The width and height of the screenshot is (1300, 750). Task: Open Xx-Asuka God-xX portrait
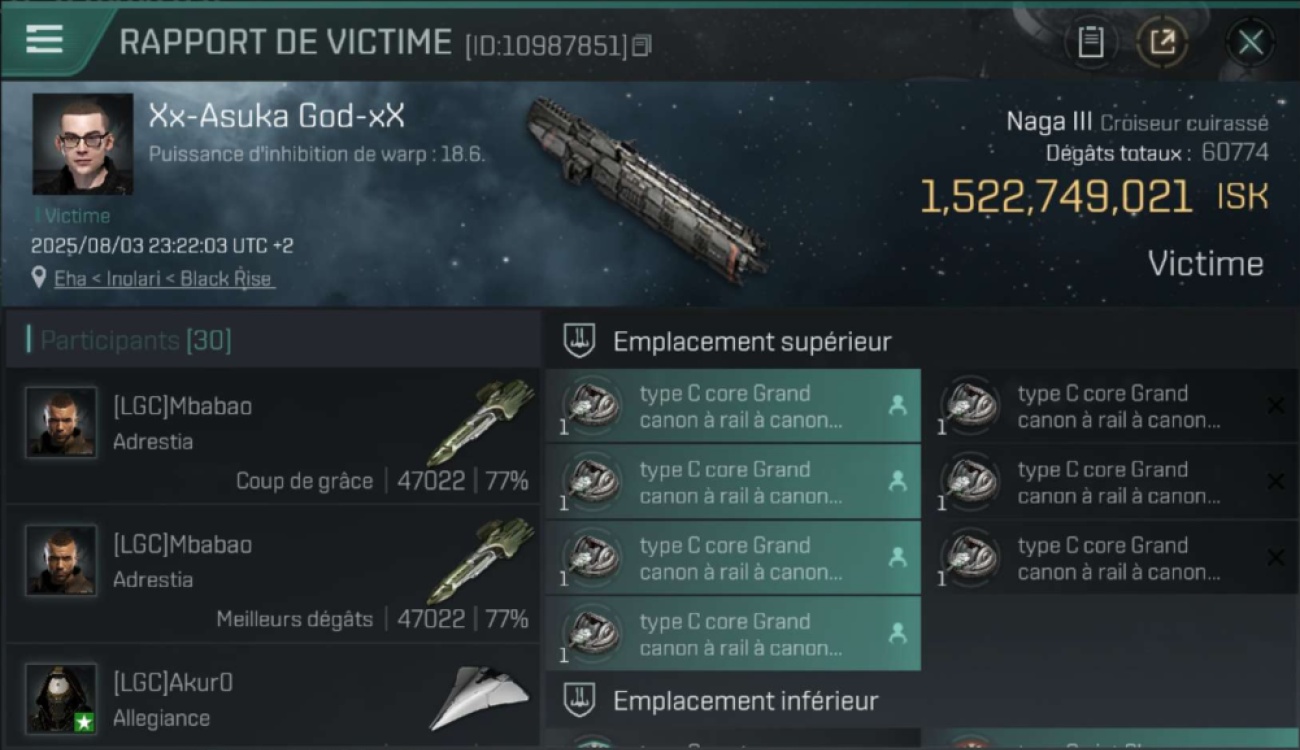tap(83, 144)
